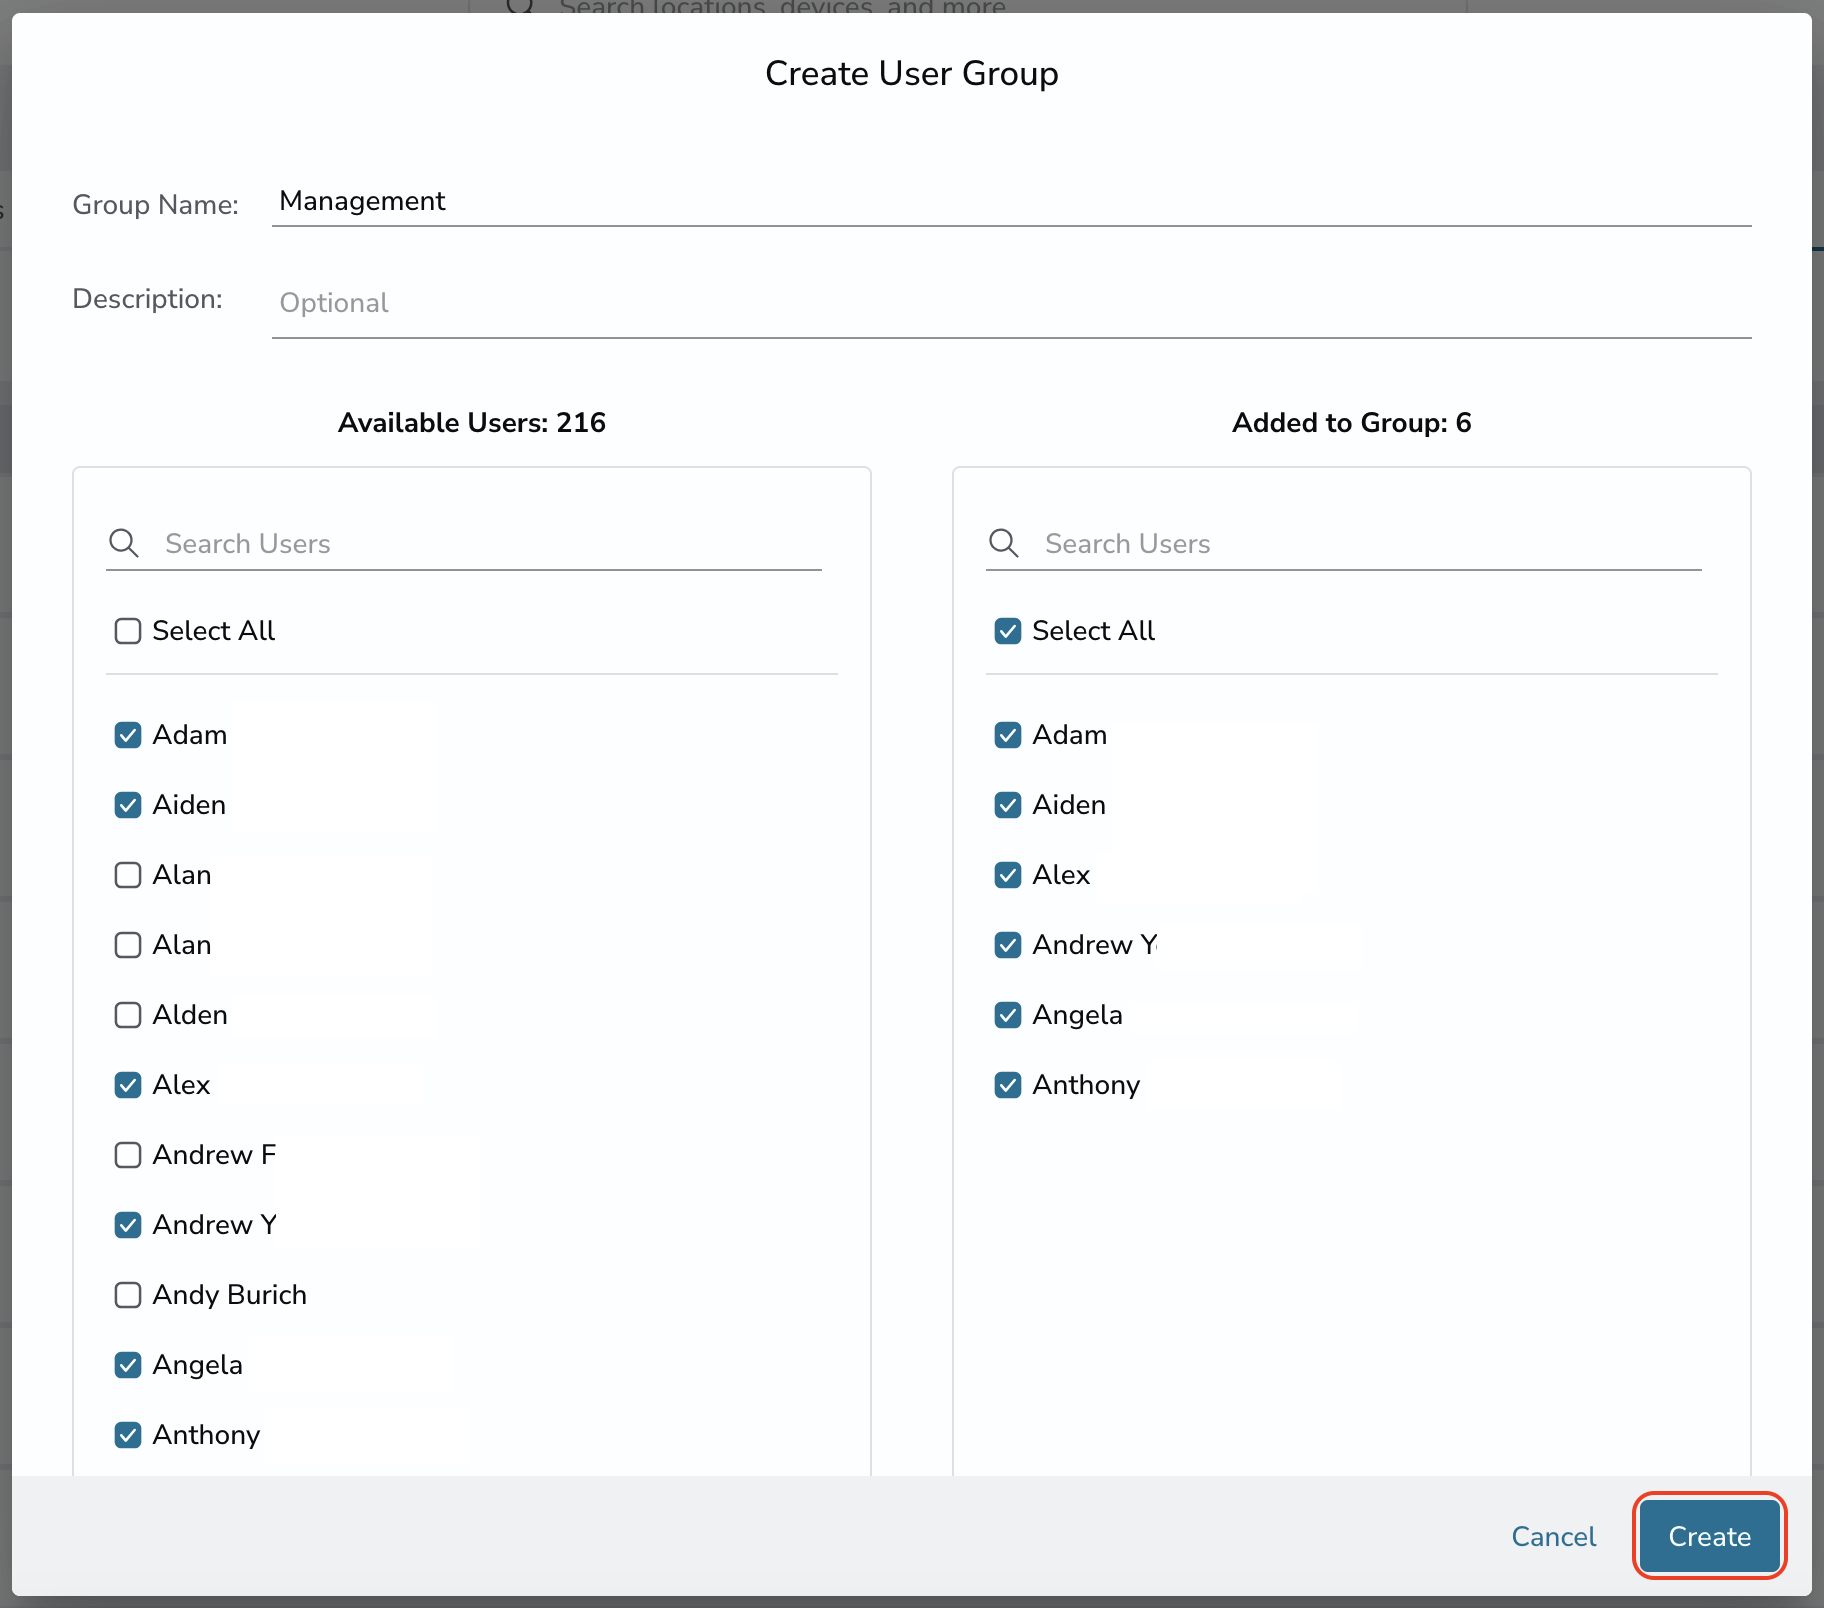Focus the Group Name field containing Management

(x=1011, y=202)
